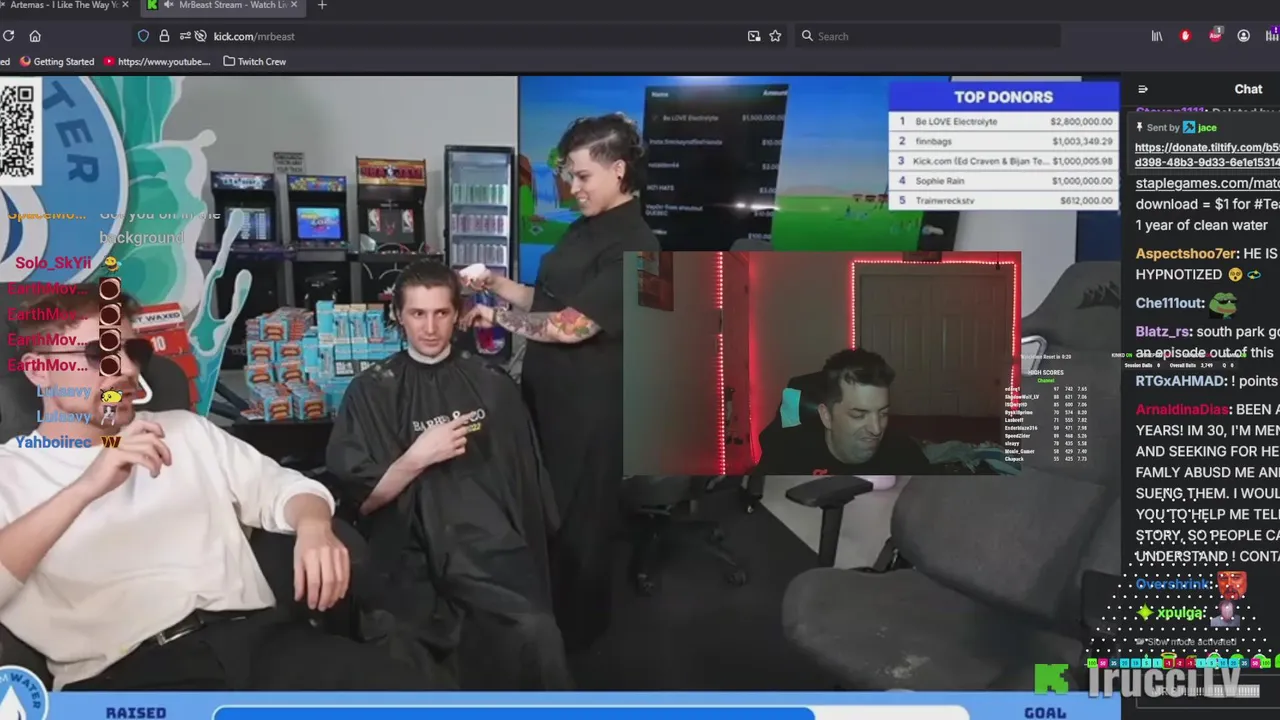This screenshot has height=720, width=1280.
Task: Click the Sophie Rain donor row
Action: coord(1003,181)
